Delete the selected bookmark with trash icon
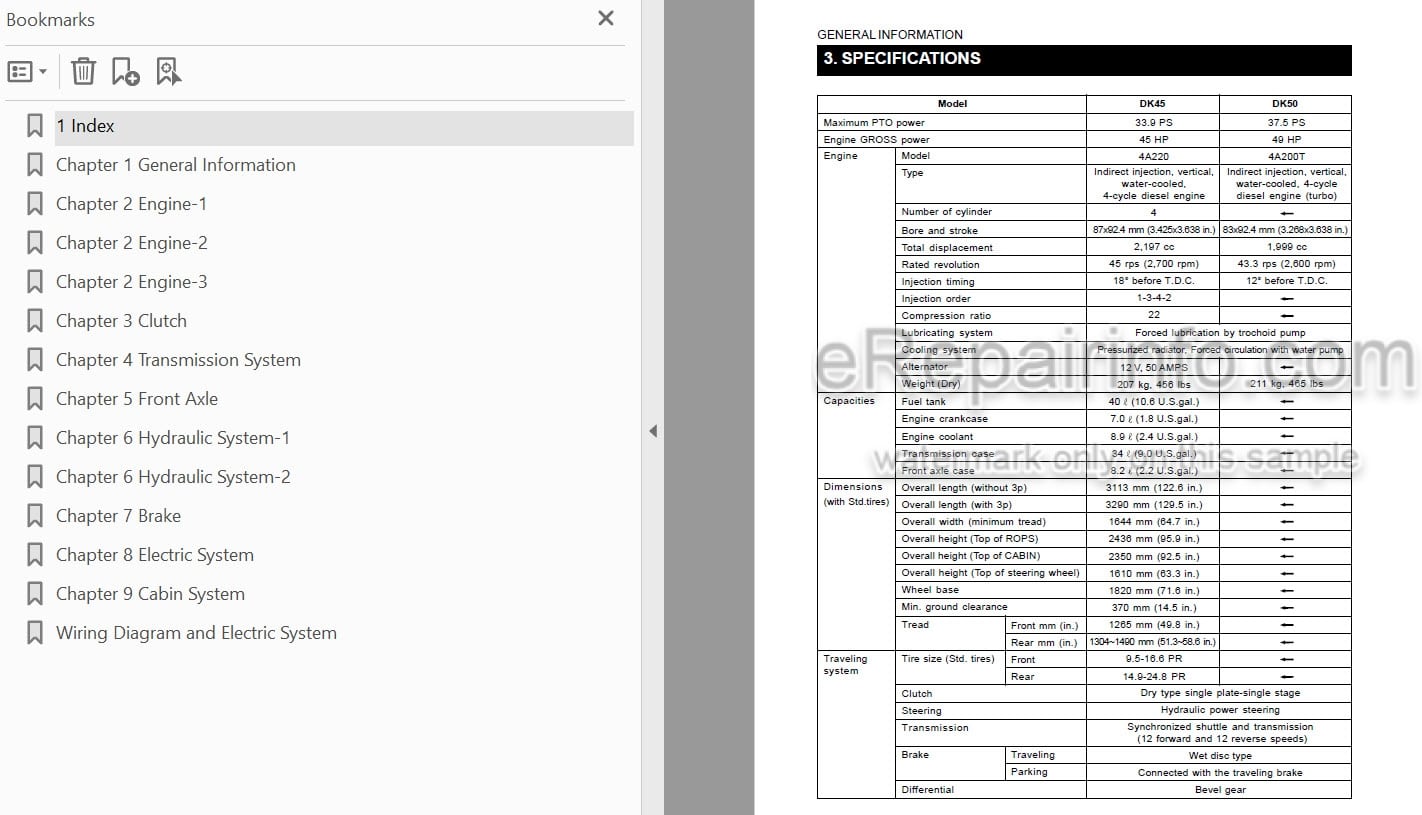The height and width of the screenshot is (815, 1422). (83, 71)
